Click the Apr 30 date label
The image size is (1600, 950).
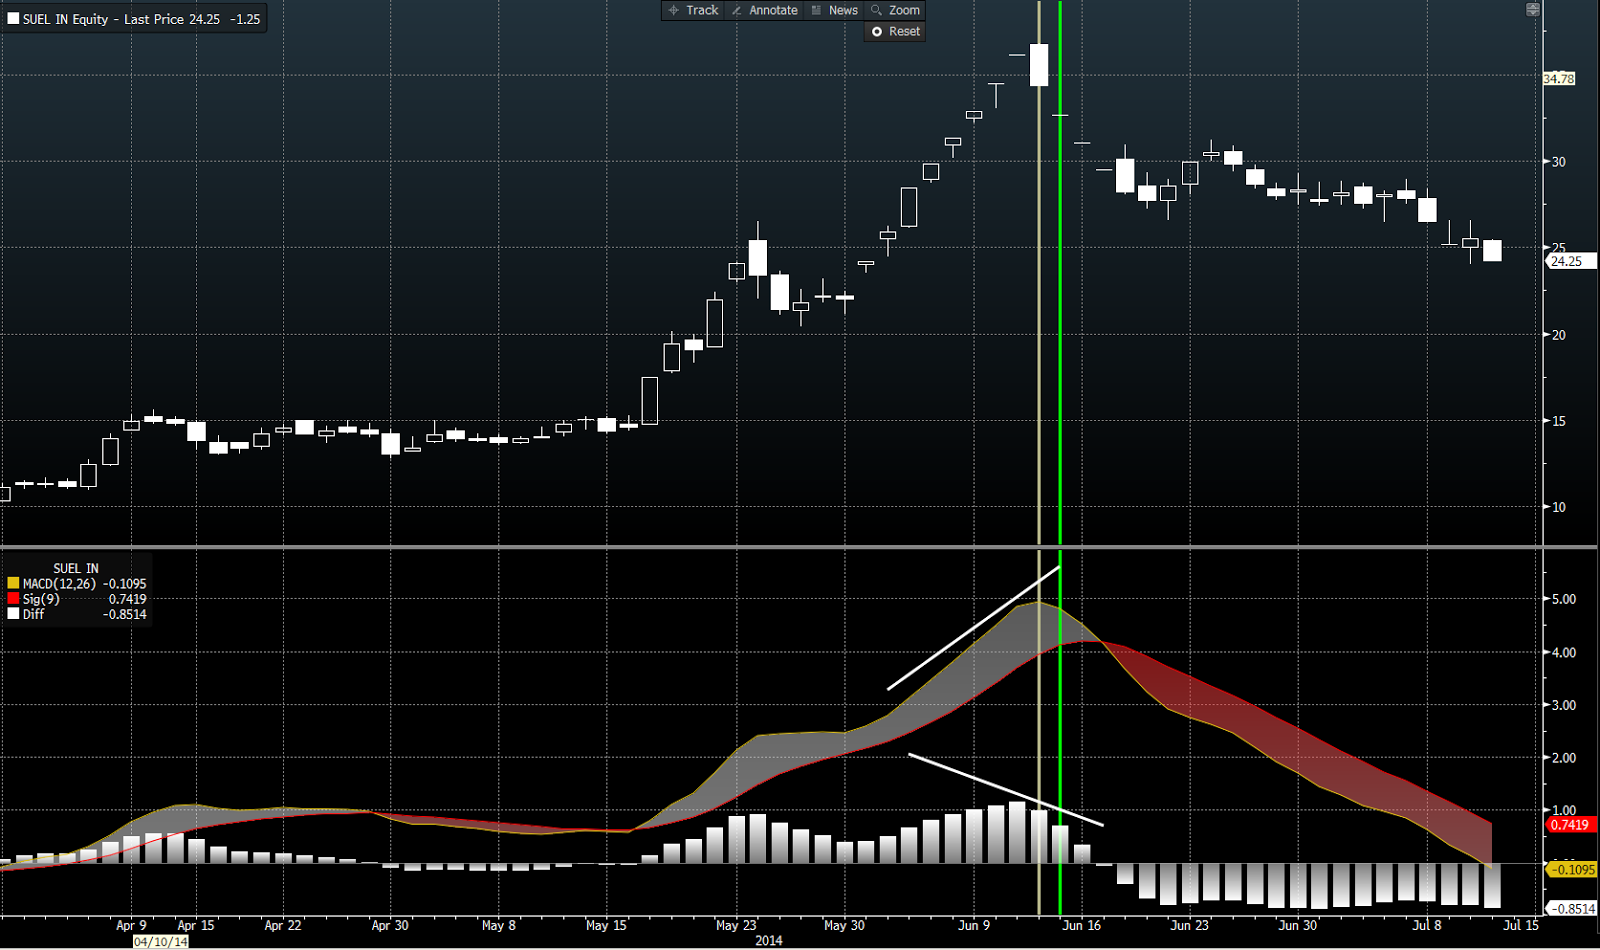390,925
